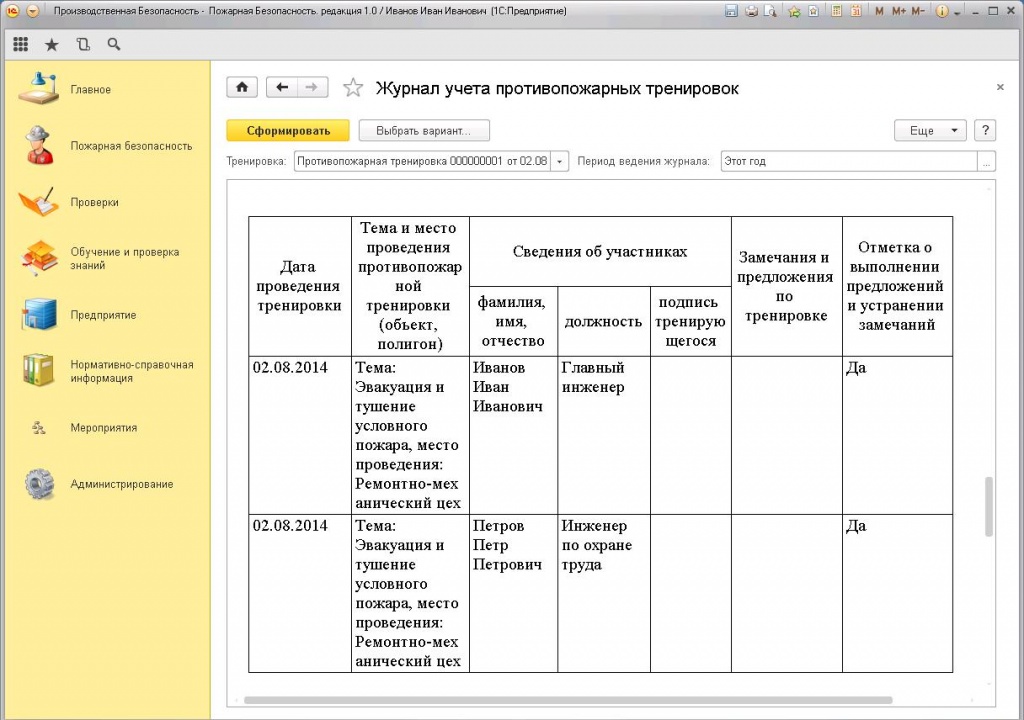Navigate back with the left arrow
Viewport: 1024px width, 720px height.
click(x=282, y=87)
